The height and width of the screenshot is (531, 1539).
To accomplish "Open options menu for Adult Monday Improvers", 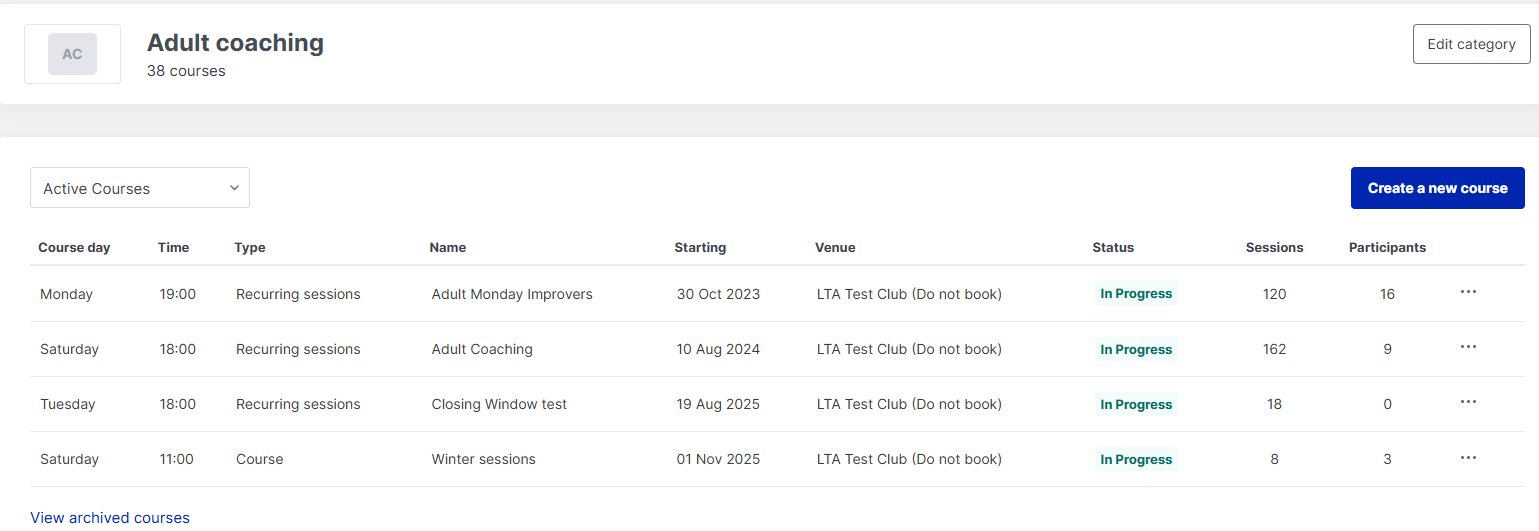I will (x=1467, y=292).
